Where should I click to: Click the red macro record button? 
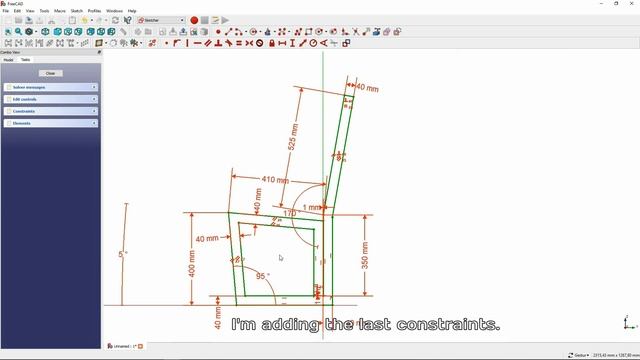(194, 20)
